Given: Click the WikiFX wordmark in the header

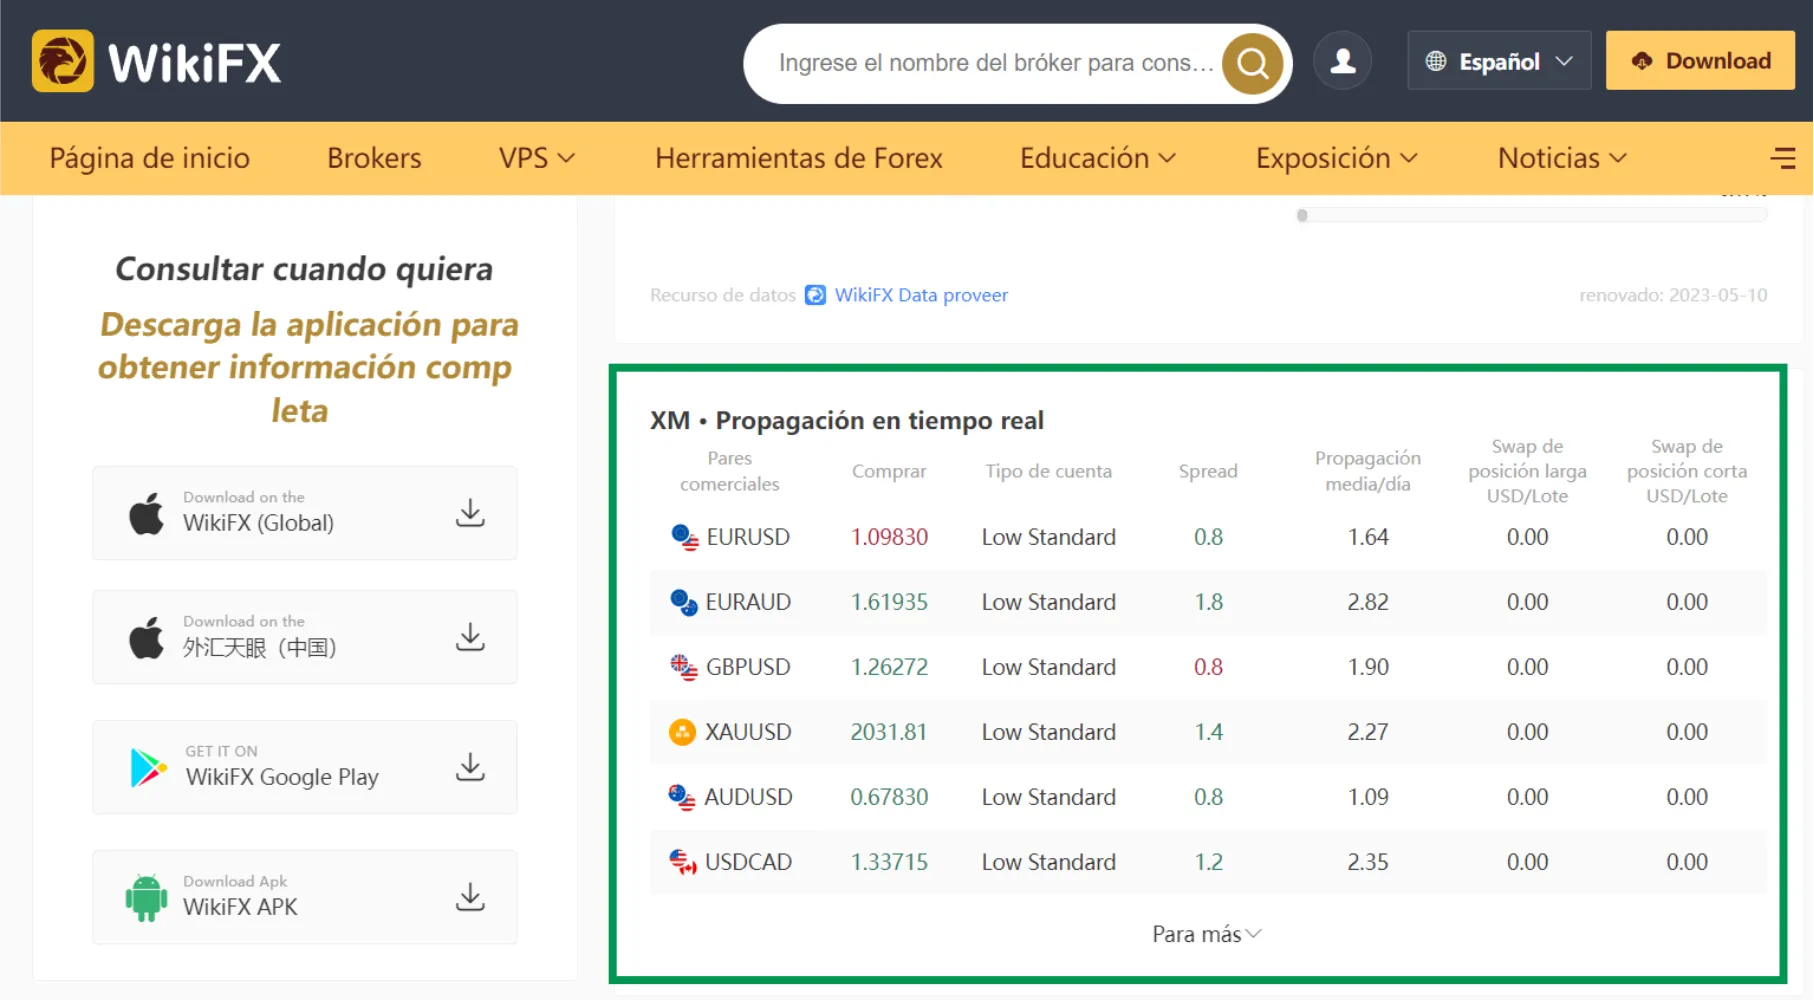Looking at the screenshot, I should click(x=194, y=63).
